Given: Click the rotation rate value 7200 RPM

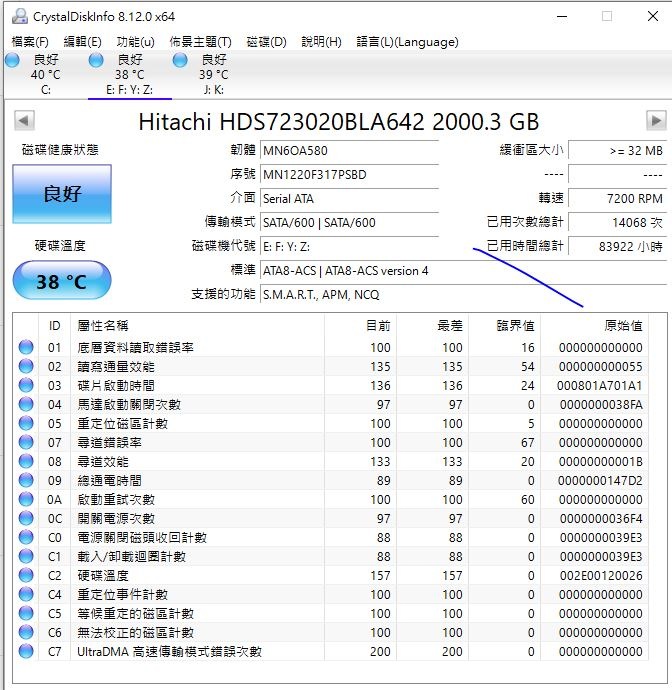Looking at the screenshot, I should tap(617, 198).
